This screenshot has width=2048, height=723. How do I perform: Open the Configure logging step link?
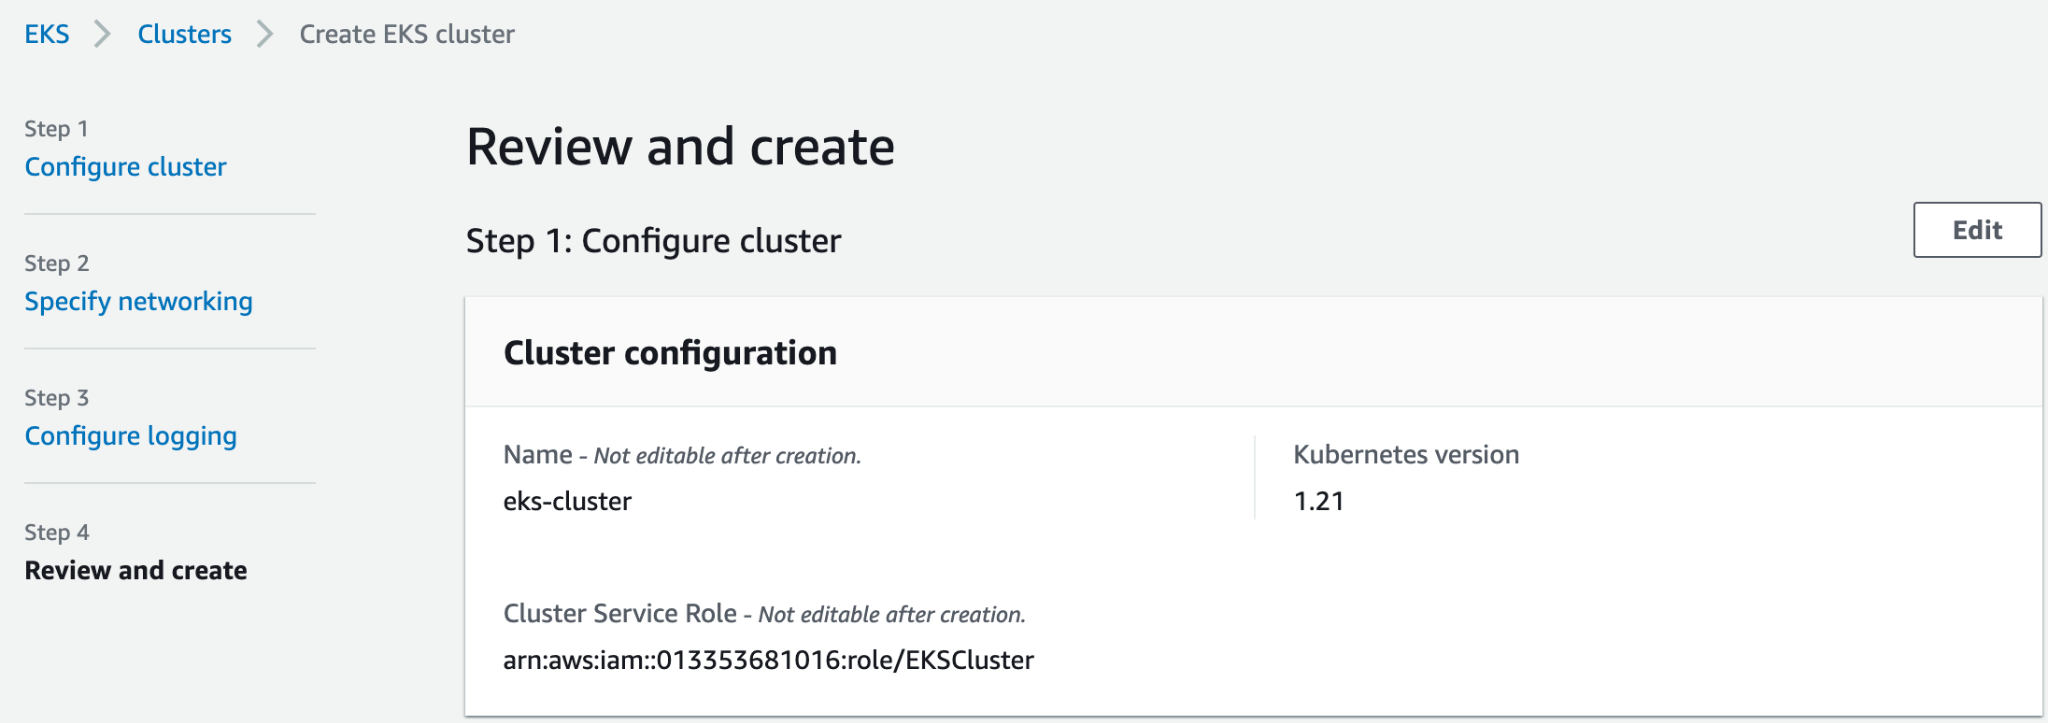pos(130,436)
